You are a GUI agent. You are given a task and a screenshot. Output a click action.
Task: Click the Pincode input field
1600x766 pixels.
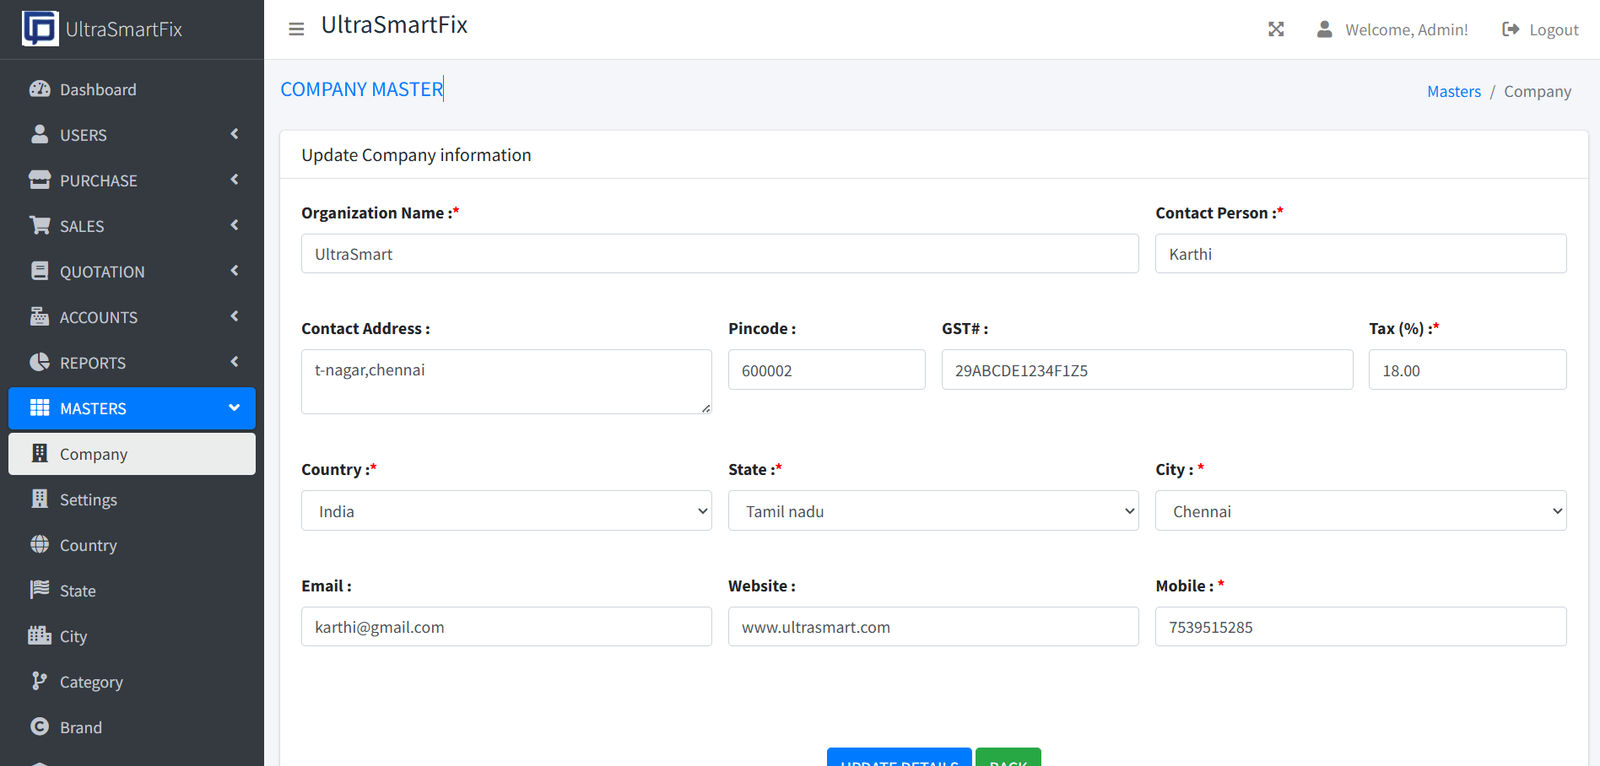(x=827, y=370)
